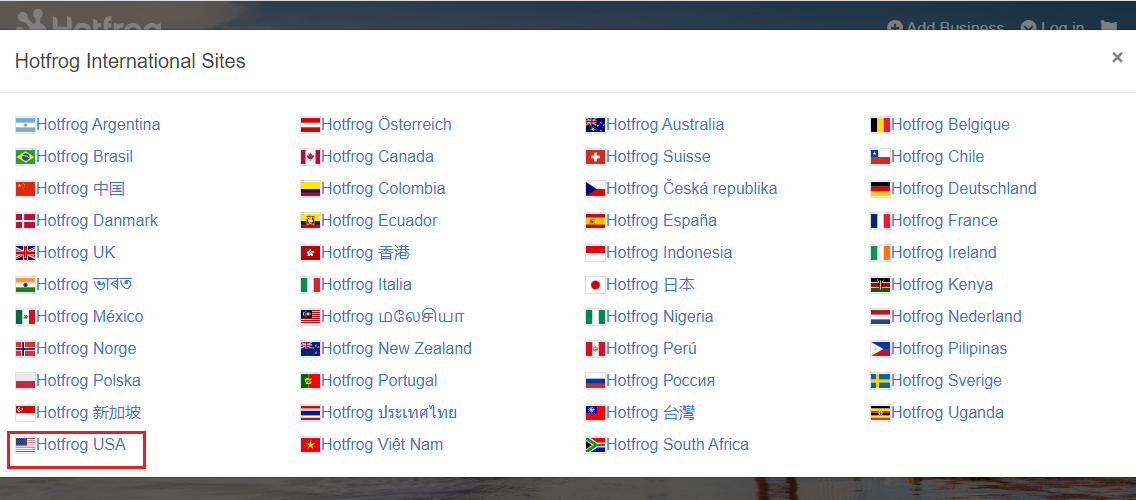1136x500 pixels.
Task: Click the Argentina flag icon
Action: (25, 125)
